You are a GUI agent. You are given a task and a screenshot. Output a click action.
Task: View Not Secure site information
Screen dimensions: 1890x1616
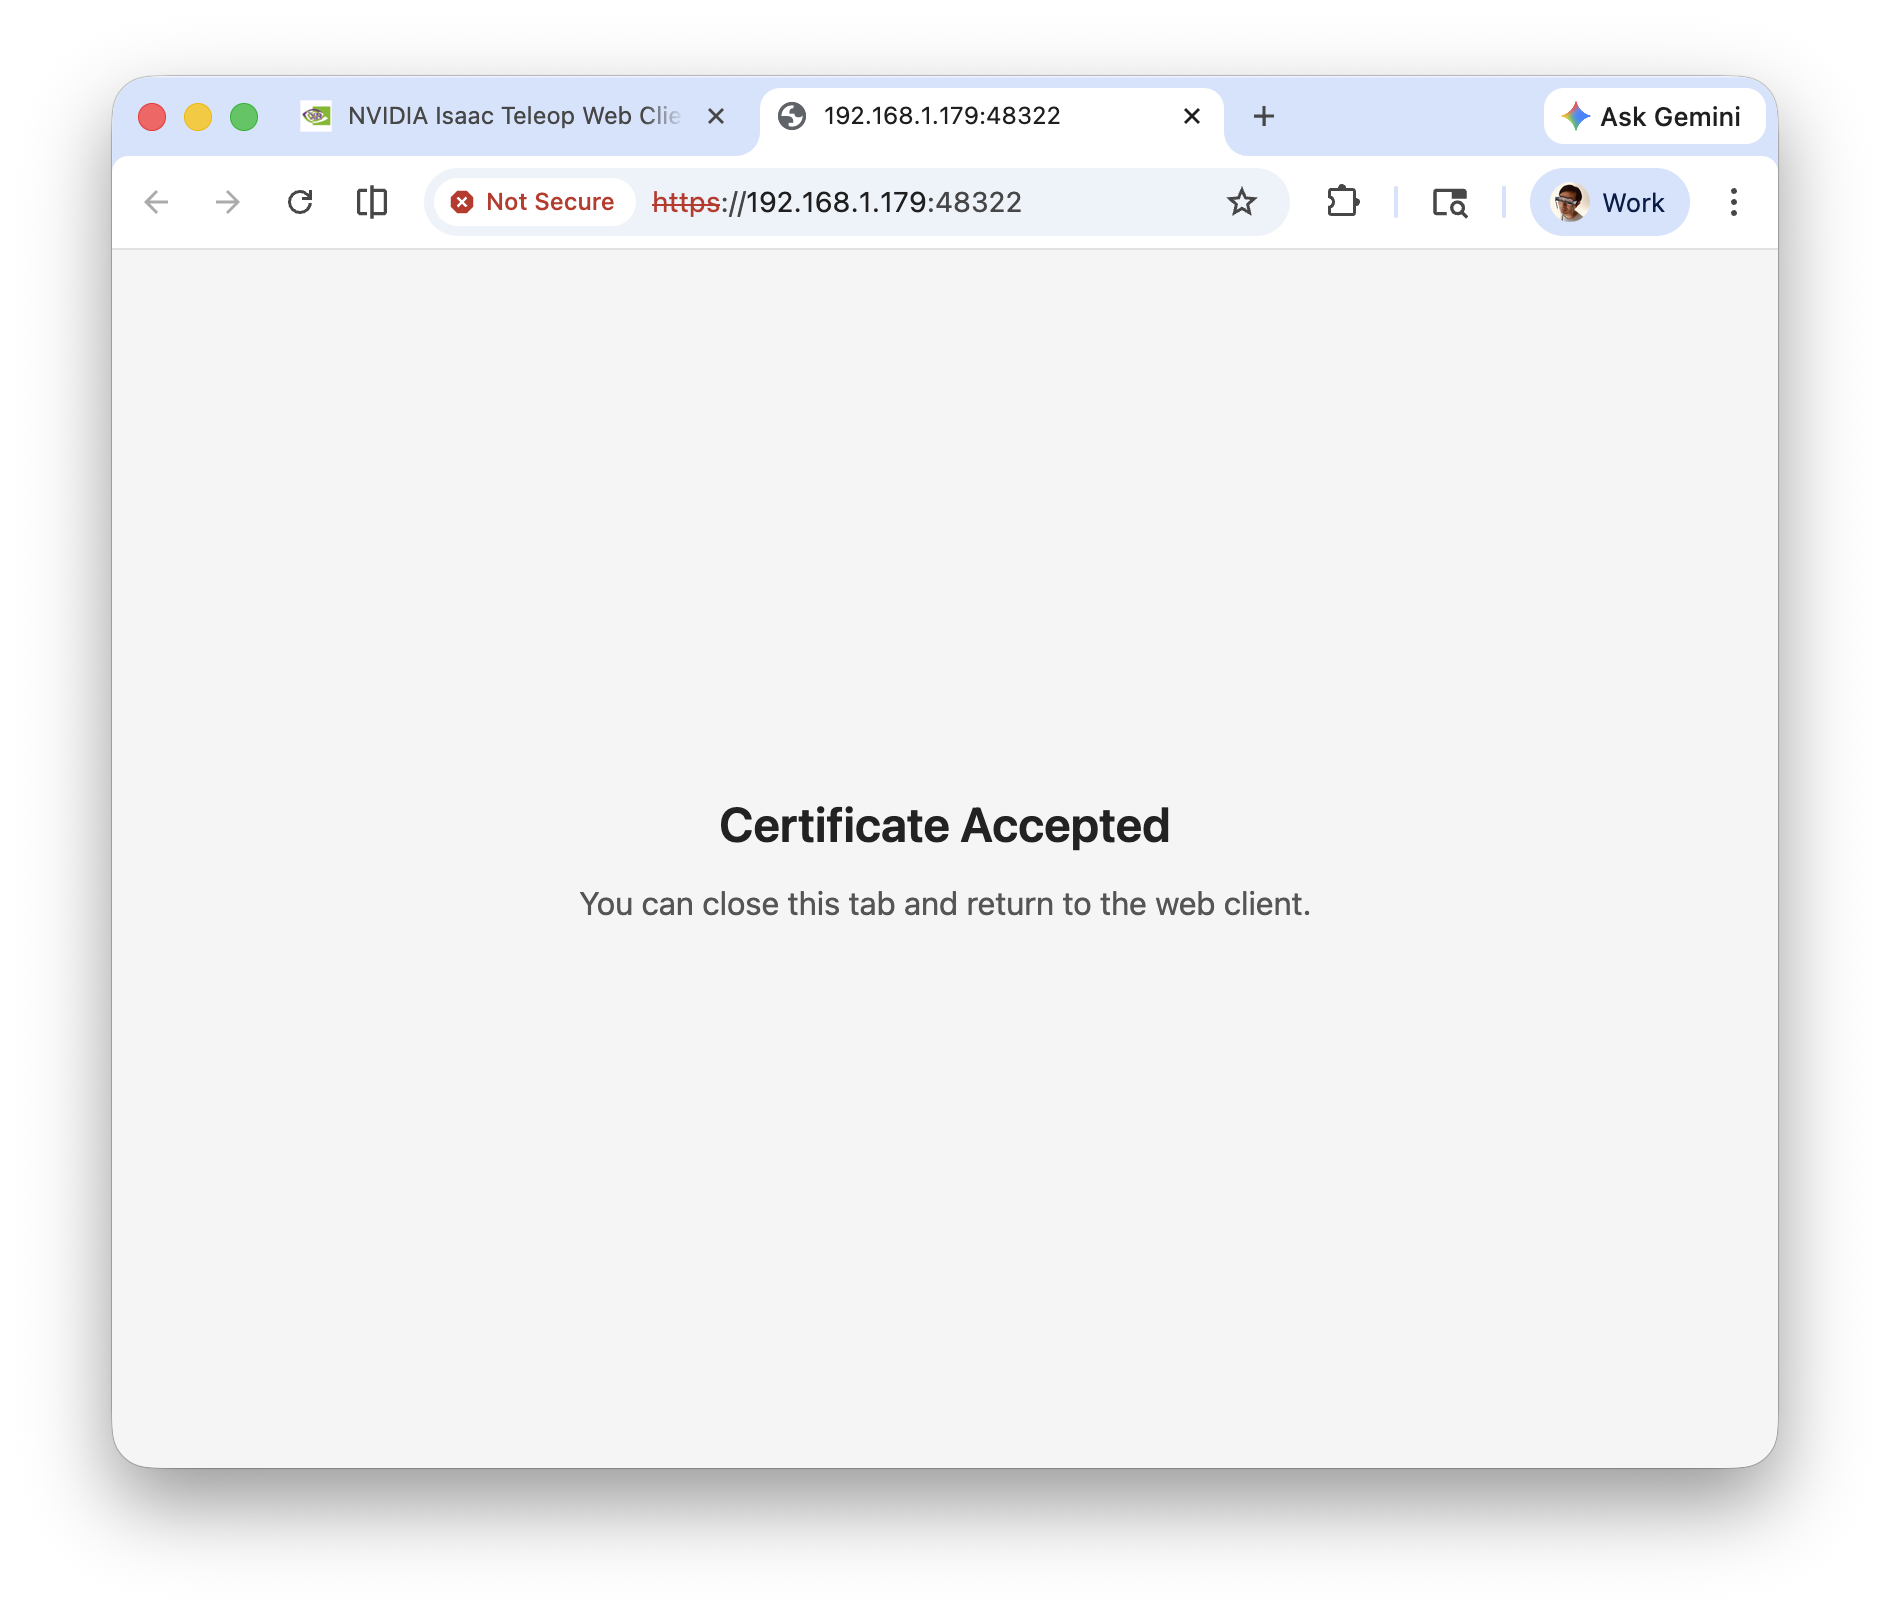coord(532,201)
